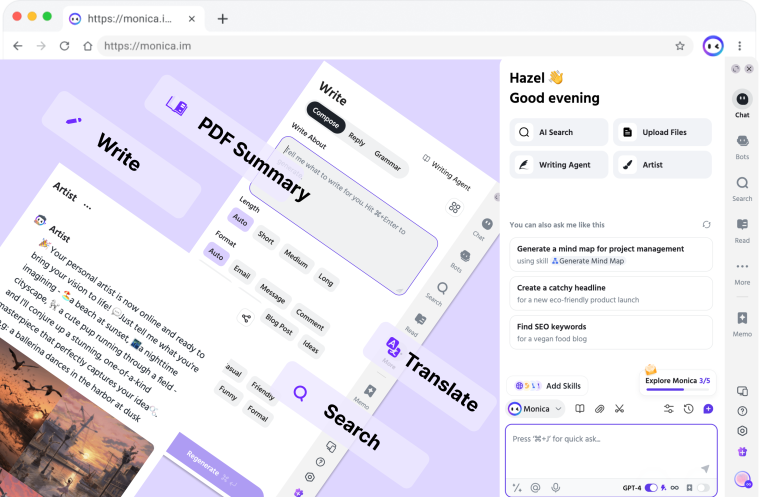This screenshot has height=497, width=768.
Task: Attach a file with the paperclip icon
Action: coord(600,409)
